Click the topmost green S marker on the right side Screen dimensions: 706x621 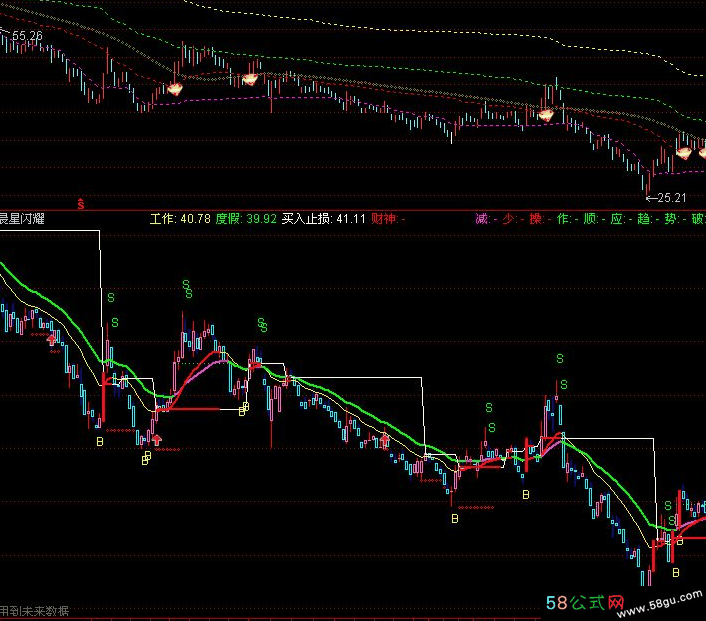coord(560,358)
